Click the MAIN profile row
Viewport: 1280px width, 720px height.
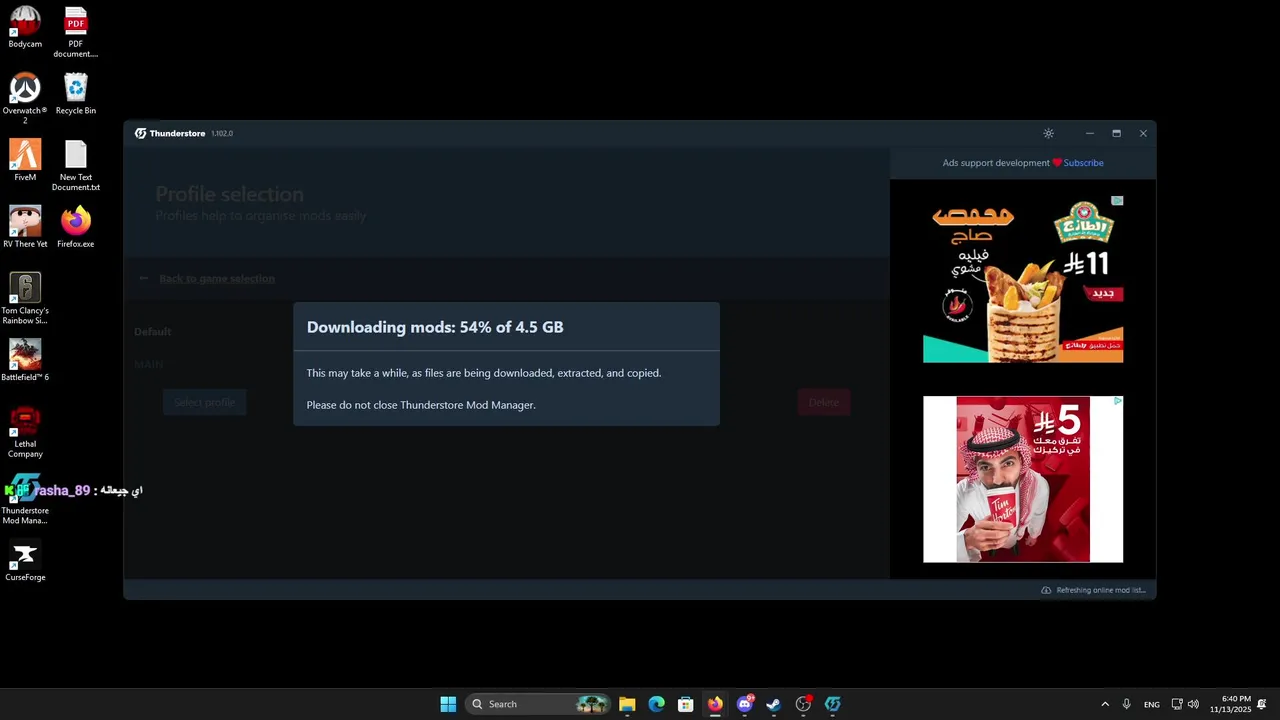506,364
